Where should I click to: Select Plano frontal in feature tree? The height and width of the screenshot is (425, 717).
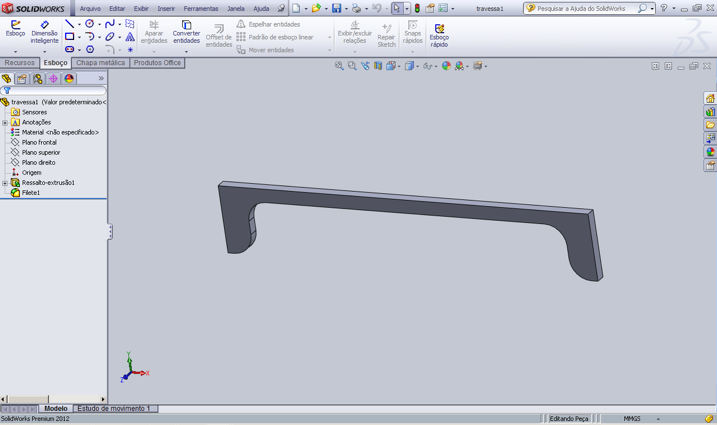tap(39, 142)
